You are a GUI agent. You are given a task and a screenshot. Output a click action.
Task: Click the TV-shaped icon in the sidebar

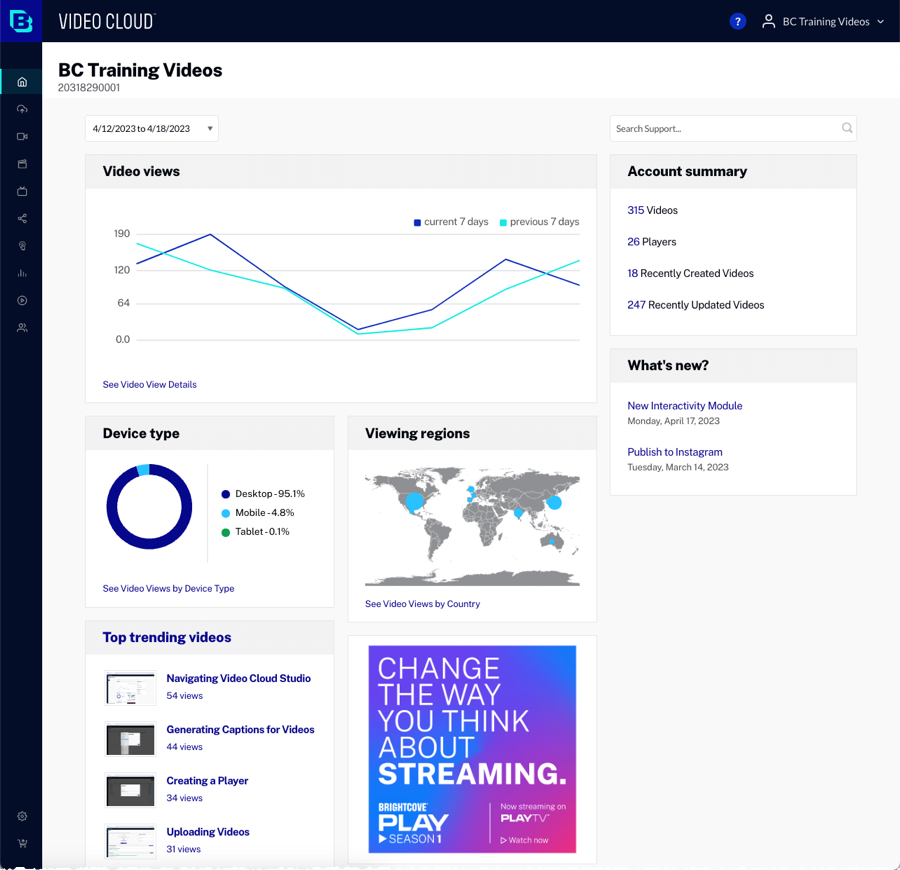coord(22,191)
